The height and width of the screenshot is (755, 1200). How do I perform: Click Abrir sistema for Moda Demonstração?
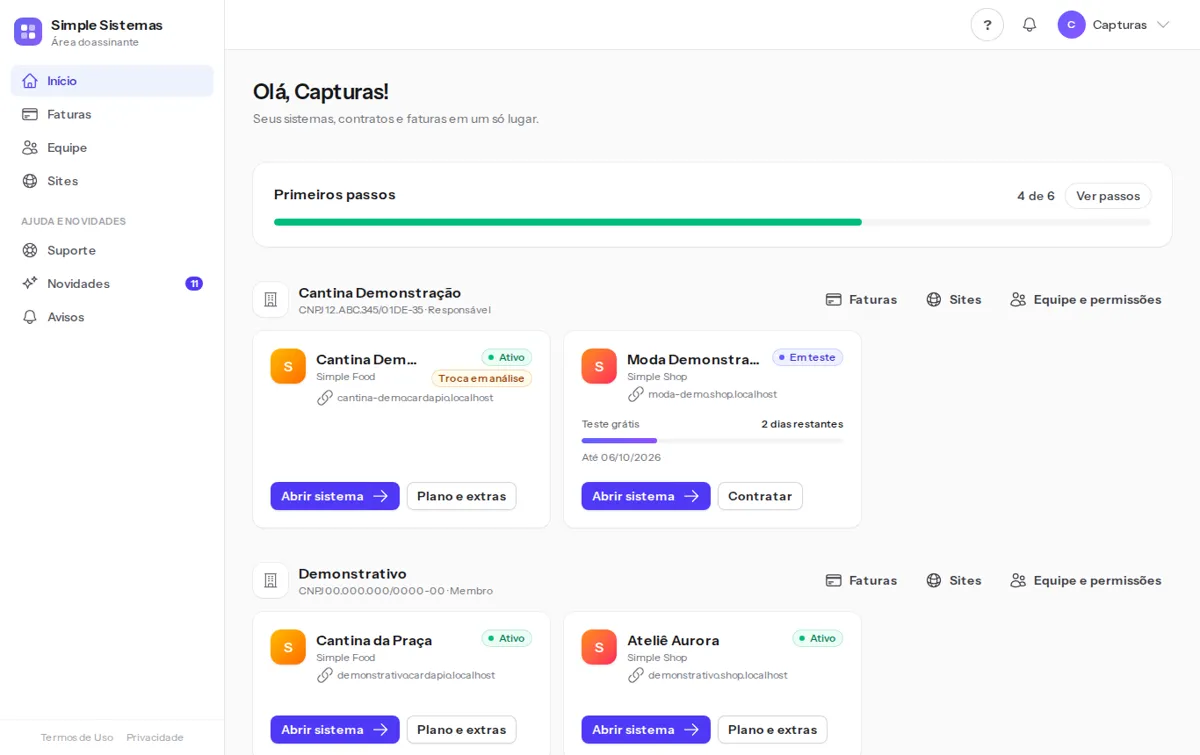(x=646, y=496)
